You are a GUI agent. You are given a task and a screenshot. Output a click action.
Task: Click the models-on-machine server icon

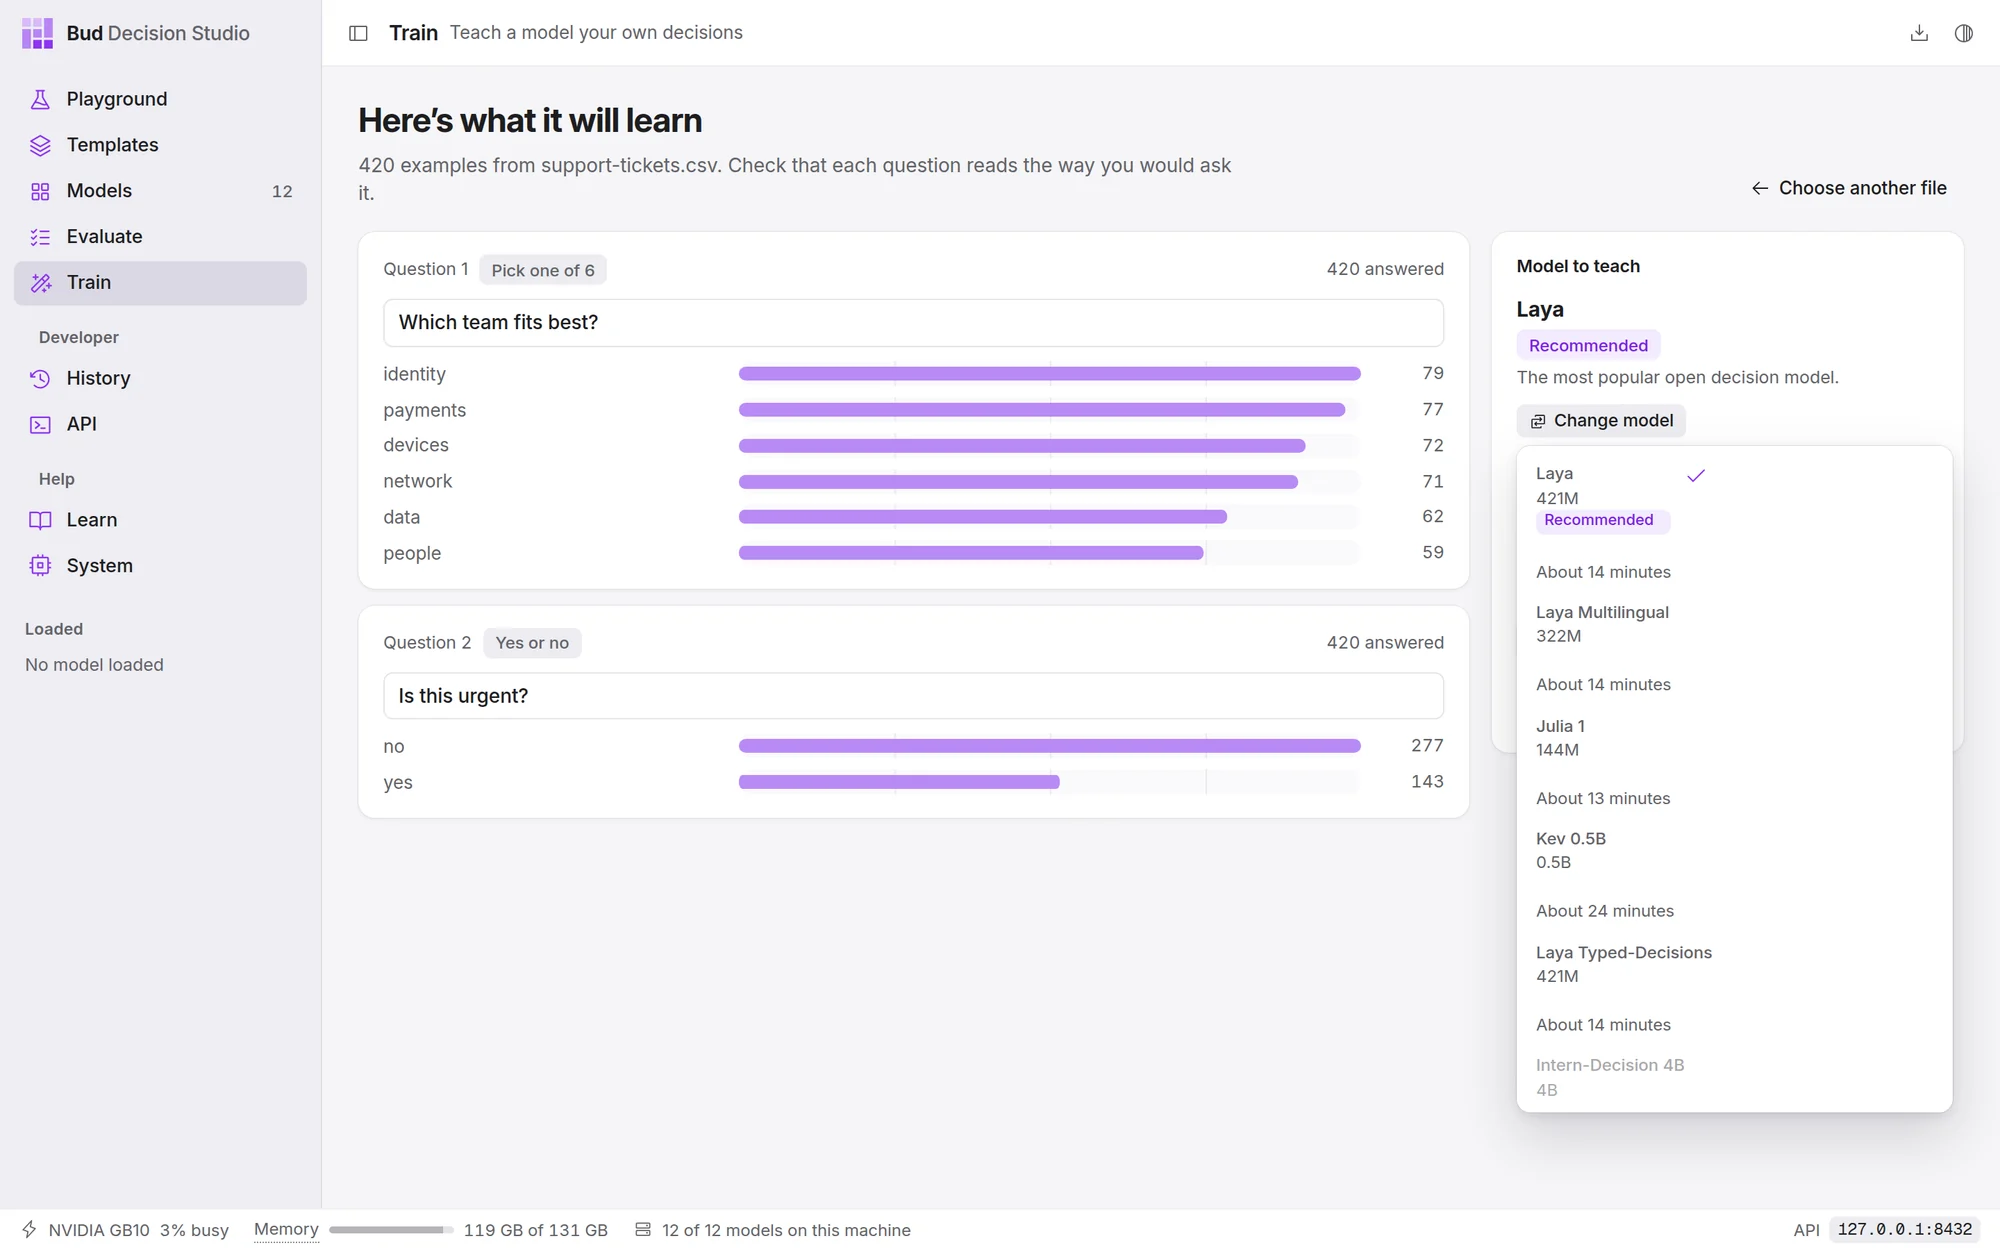coord(643,1229)
